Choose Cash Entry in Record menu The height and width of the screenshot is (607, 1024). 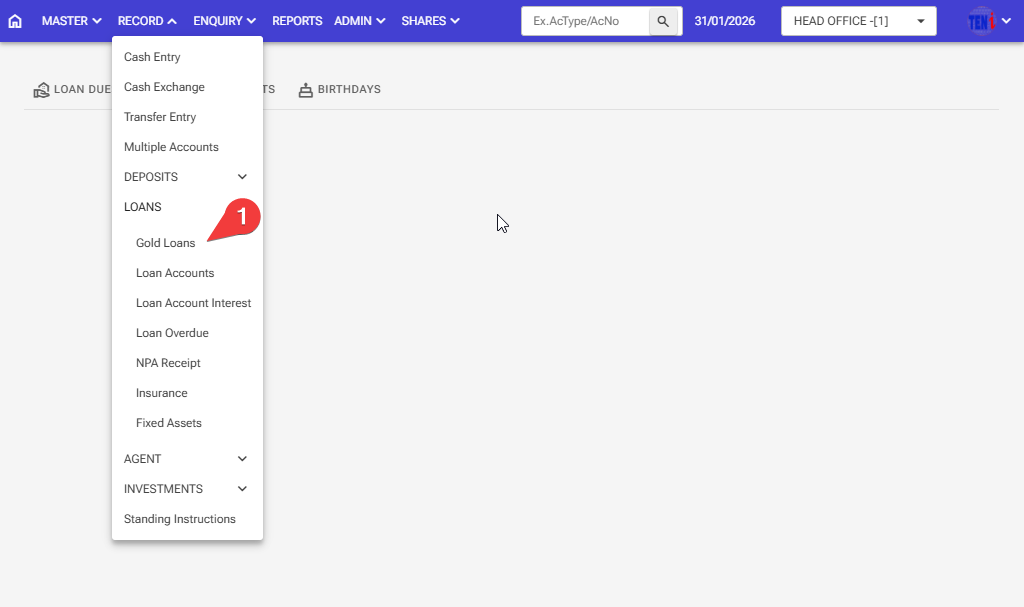point(152,57)
